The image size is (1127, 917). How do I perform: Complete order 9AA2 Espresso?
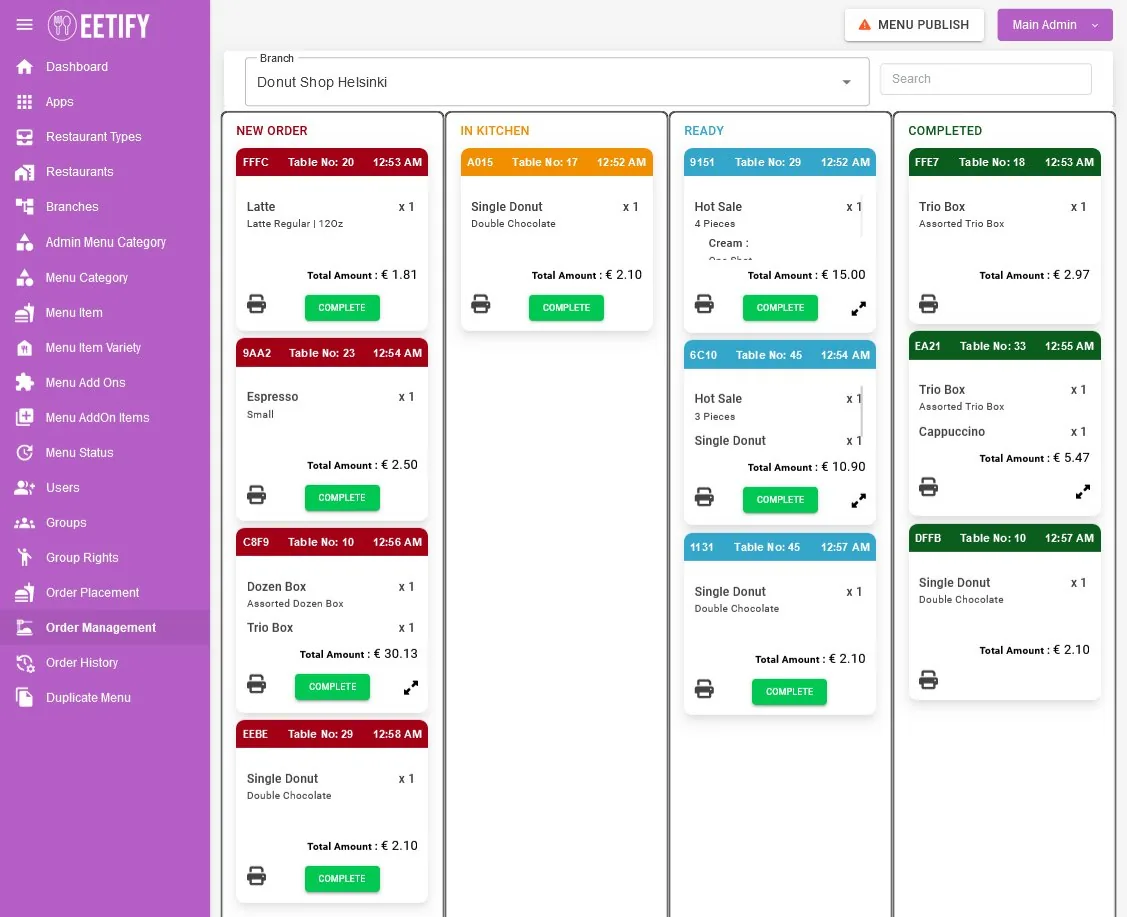click(x=342, y=497)
